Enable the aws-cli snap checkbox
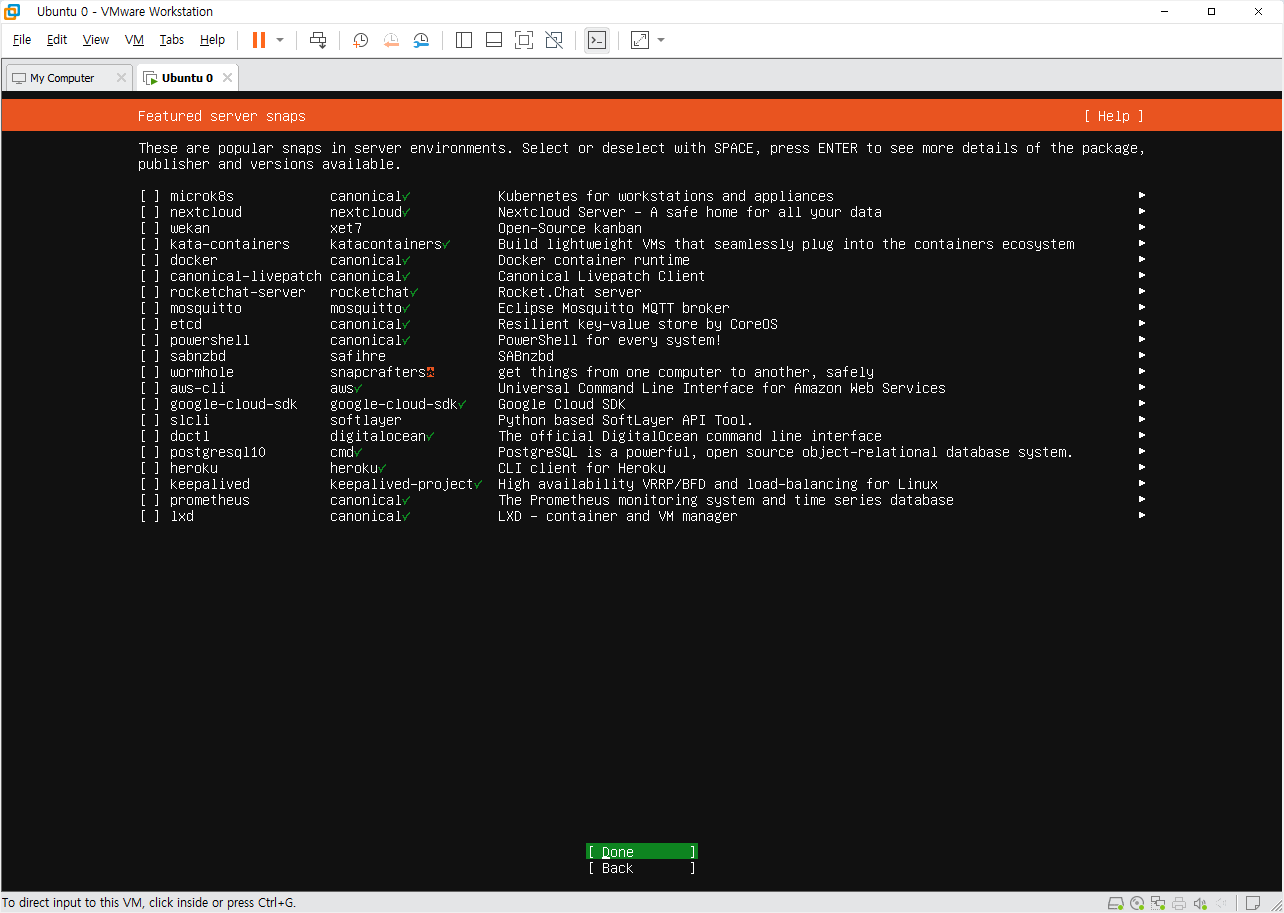Viewport: 1284px width, 913px height. 150,388
